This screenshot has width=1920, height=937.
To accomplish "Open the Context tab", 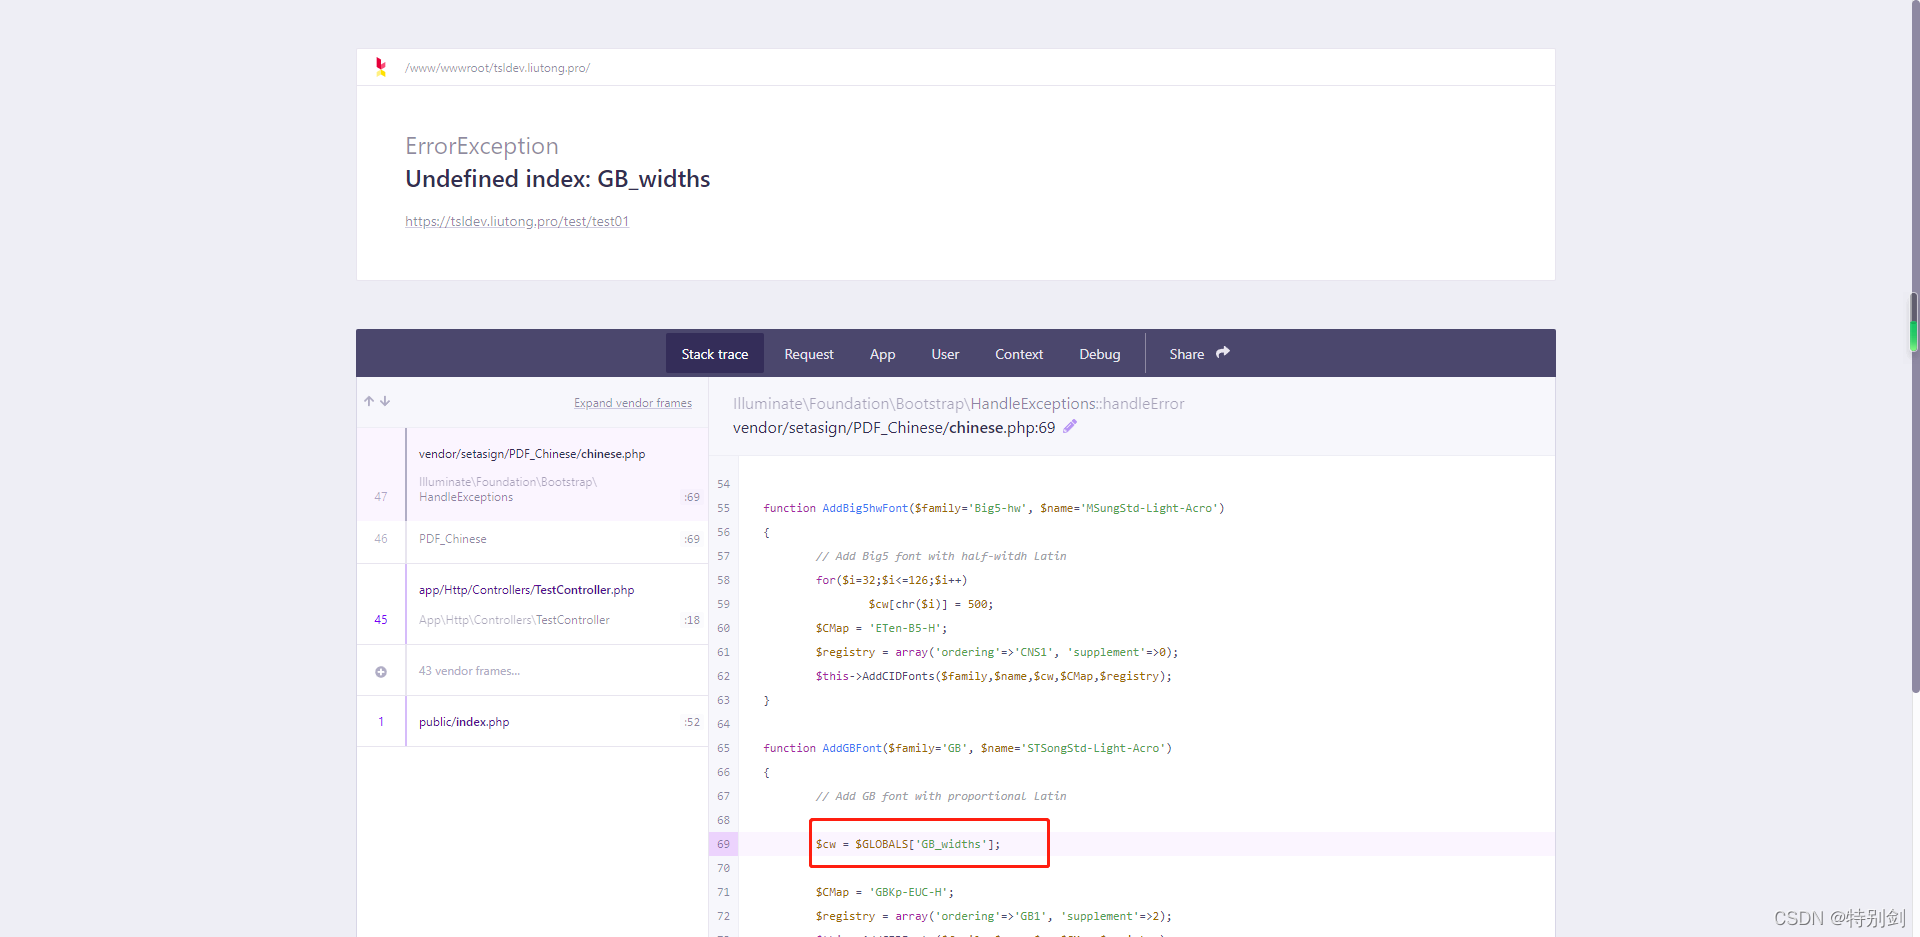I will [x=1018, y=353].
